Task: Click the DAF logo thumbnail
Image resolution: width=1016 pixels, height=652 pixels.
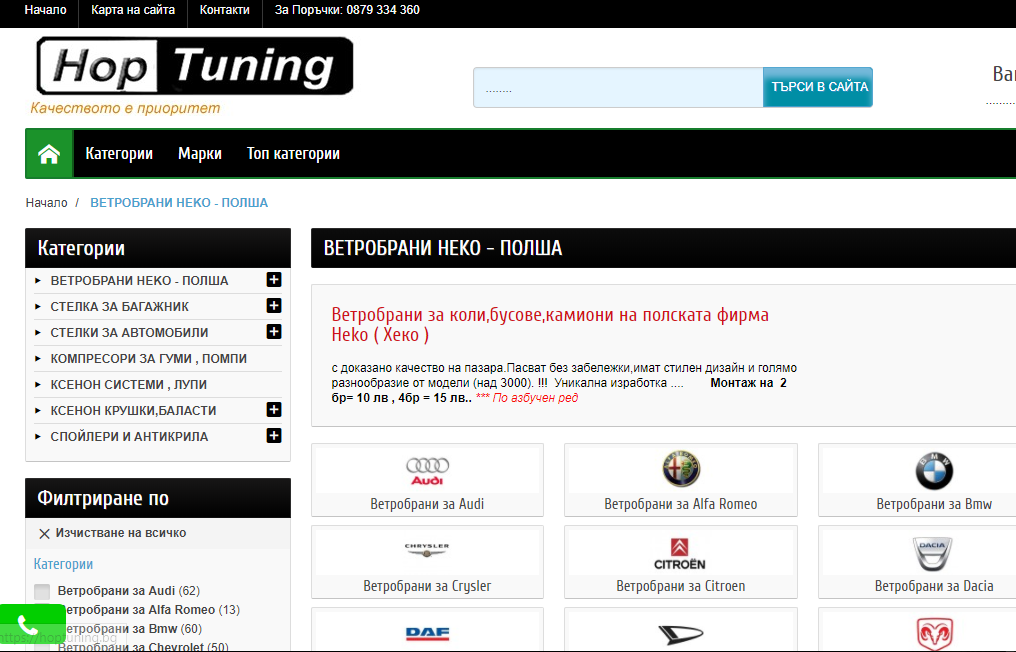Action: pyautogui.click(x=427, y=633)
